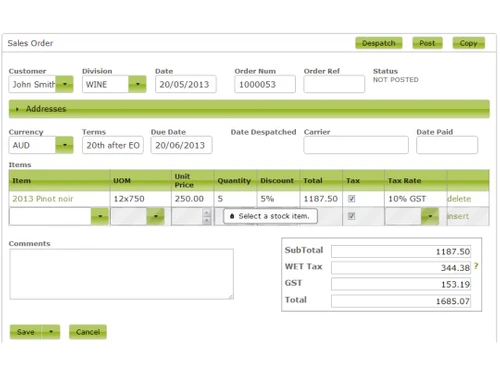Click inside the Comments text area
Screen dimensions: 500x375
(x=121, y=274)
